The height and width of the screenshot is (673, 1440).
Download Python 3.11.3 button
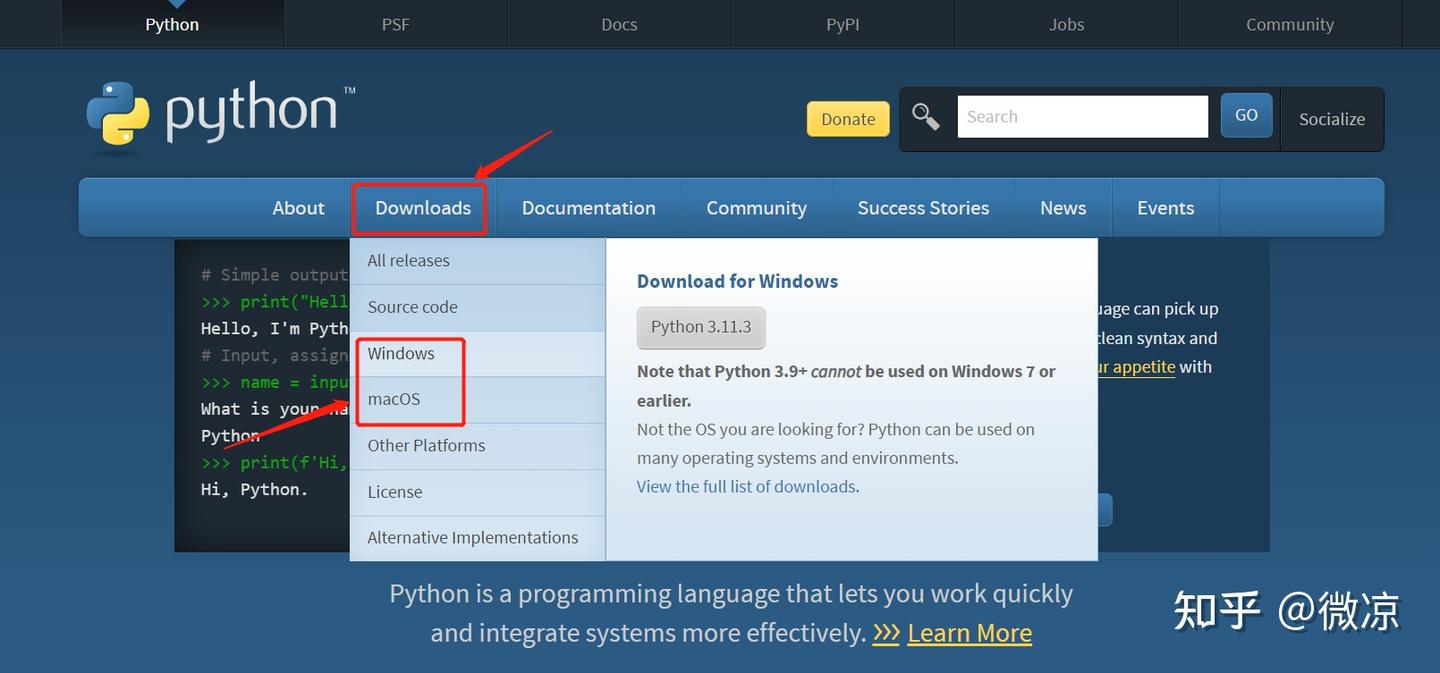[701, 327]
